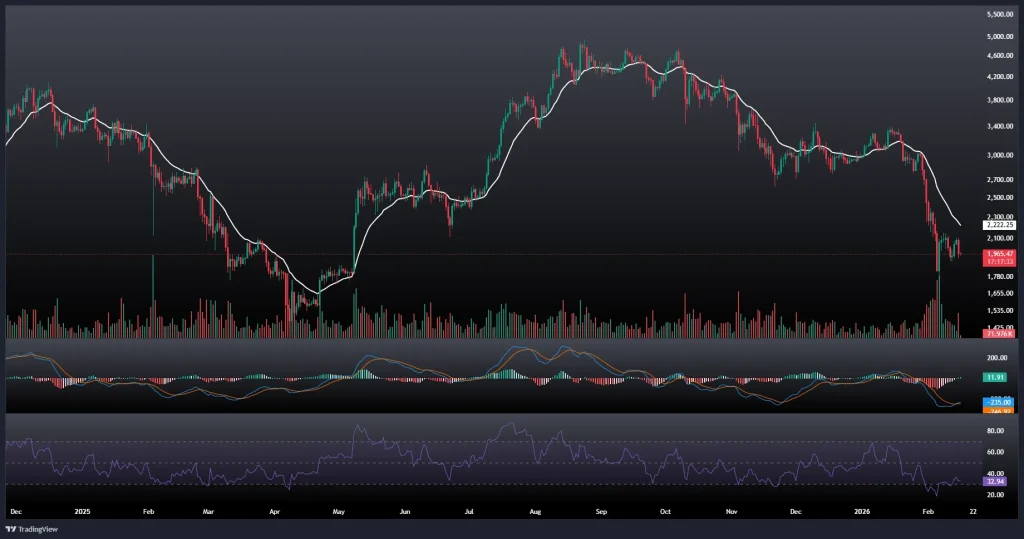The height and width of the screenshot is (539, 1024).
Task: Click the 2025 year marker on time axis
Action: point(82,510)
